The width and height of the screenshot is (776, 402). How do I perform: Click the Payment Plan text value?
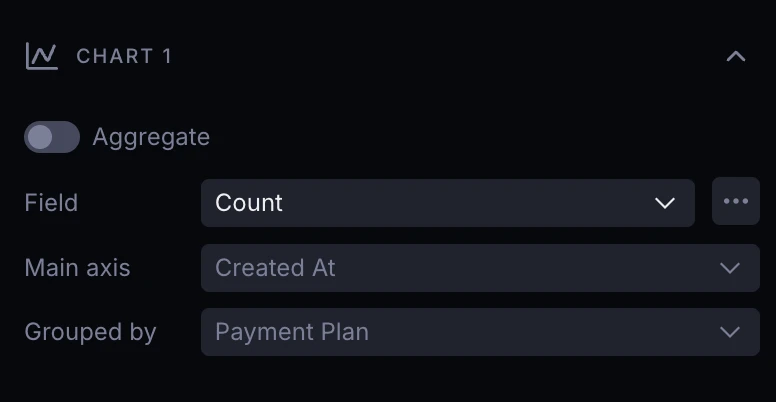292,332
